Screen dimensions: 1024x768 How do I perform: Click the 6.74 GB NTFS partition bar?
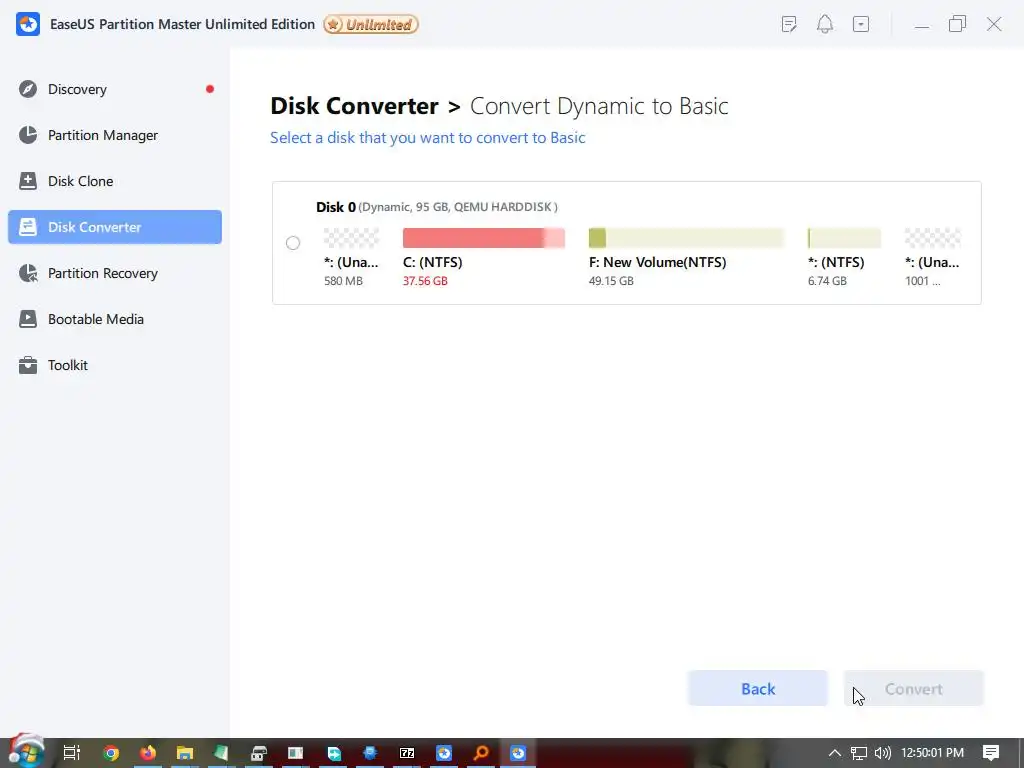tap(844, 238)
